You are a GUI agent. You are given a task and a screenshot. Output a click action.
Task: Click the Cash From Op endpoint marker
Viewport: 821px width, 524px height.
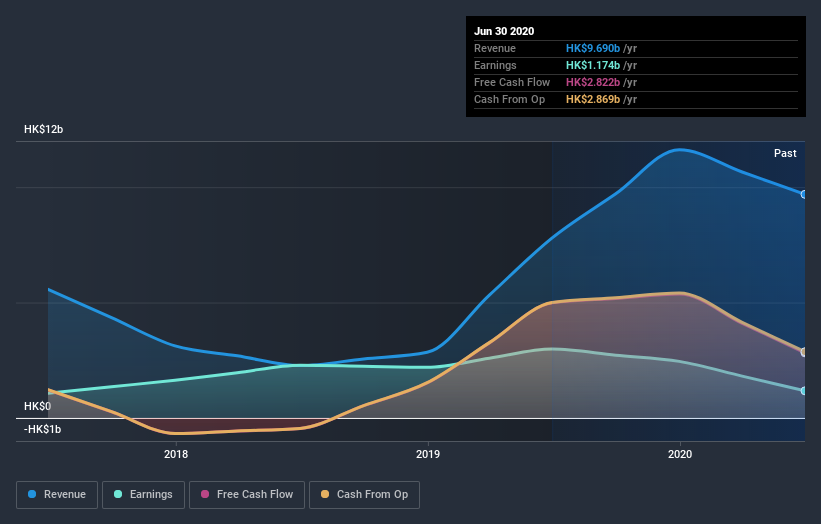(x=804, y=352)
